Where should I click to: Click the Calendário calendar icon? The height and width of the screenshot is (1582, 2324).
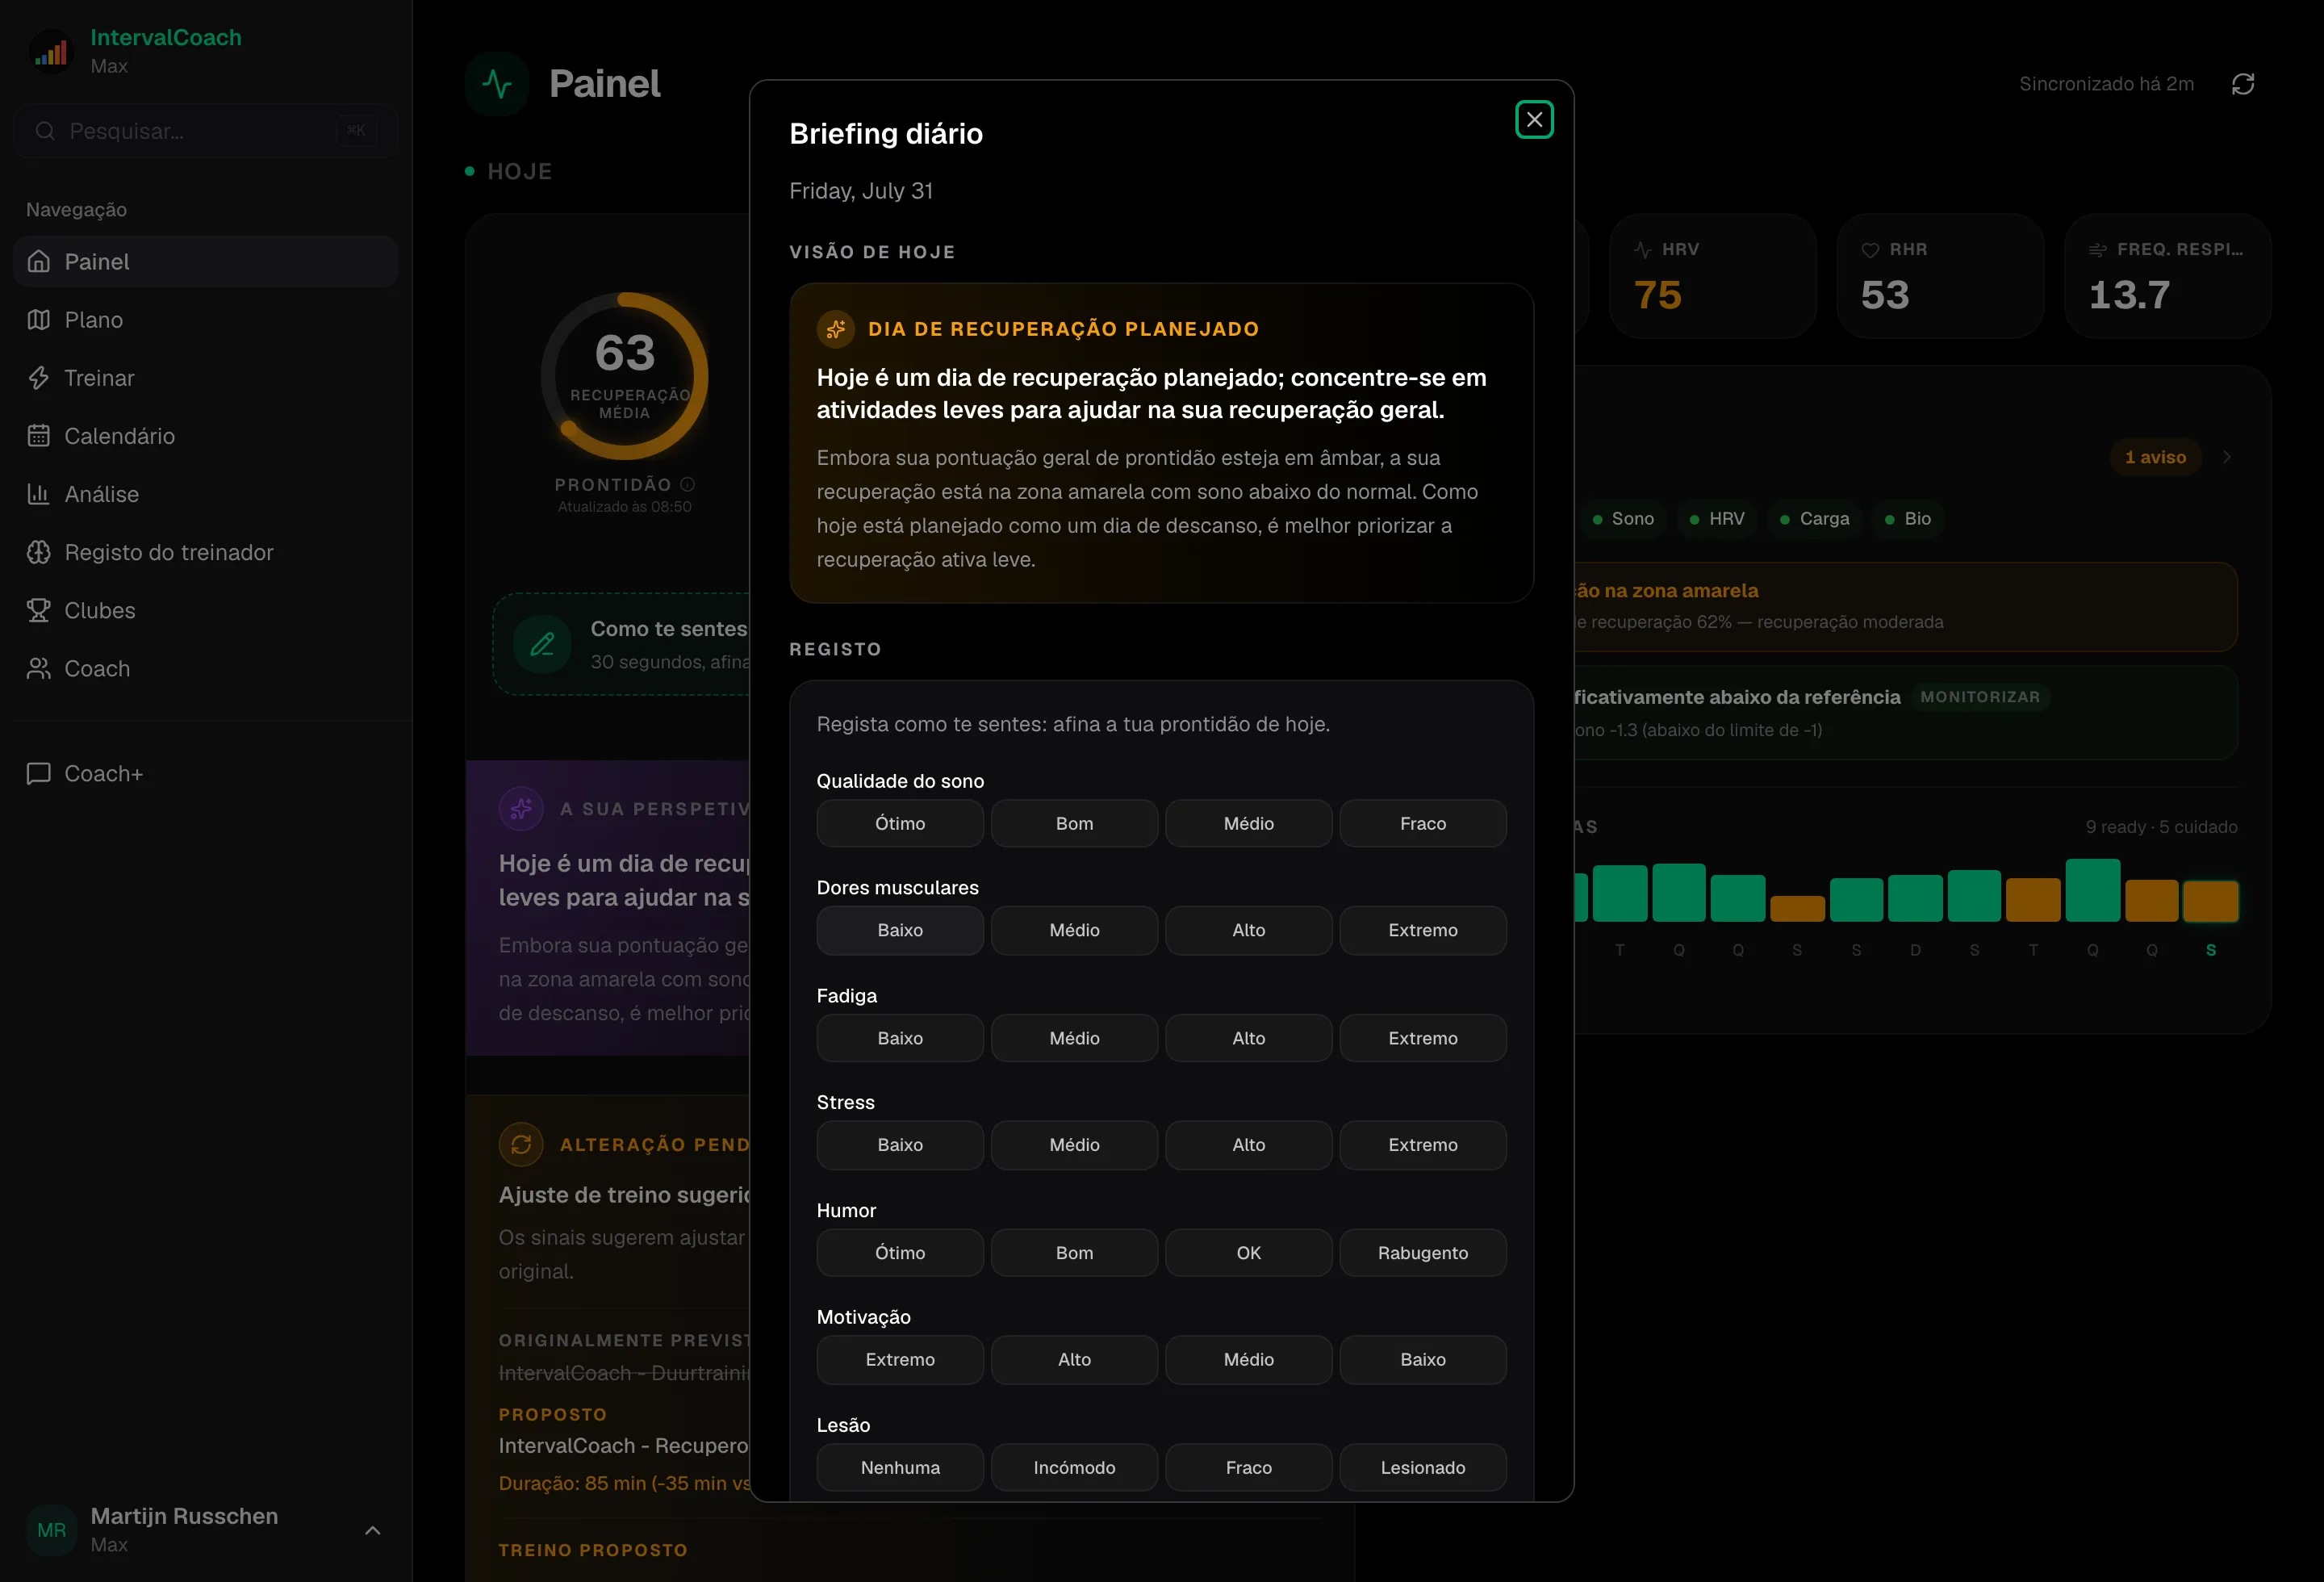point(39,436)
